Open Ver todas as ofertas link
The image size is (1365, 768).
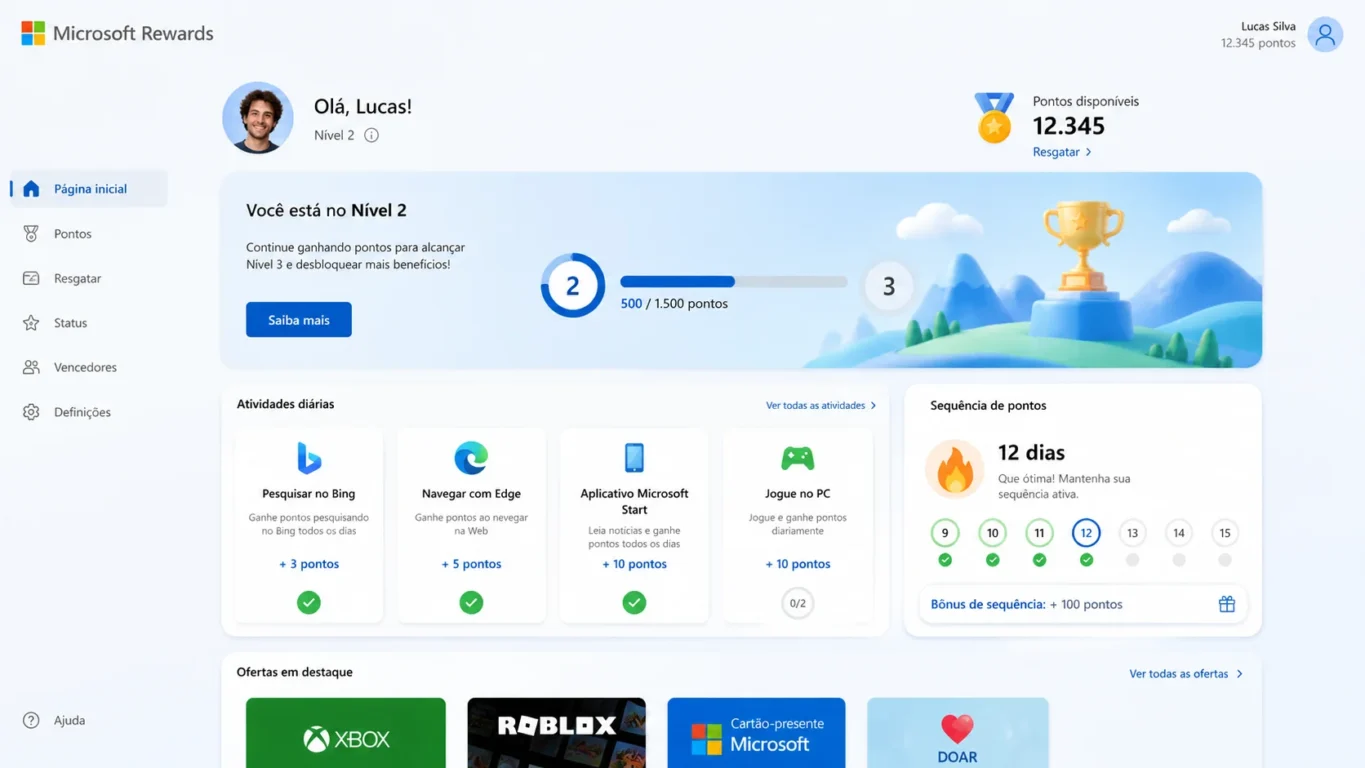[1179, 674]
